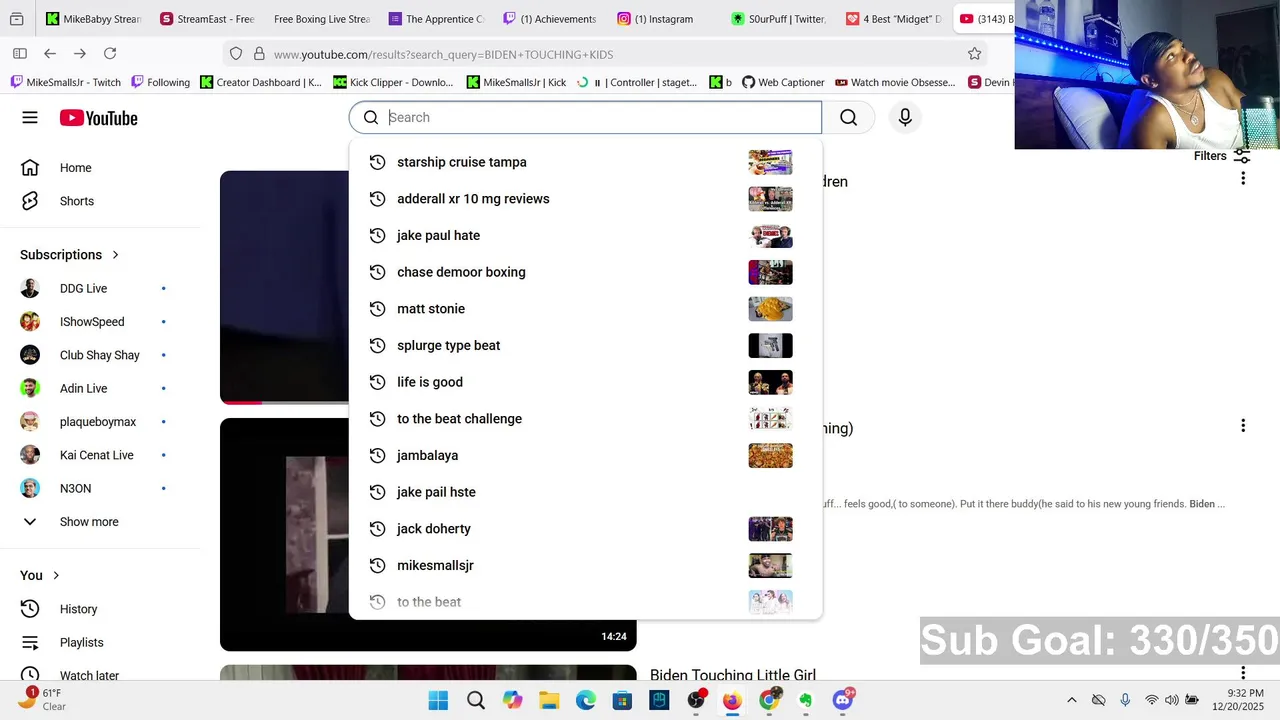Click the YouTube logo
The height and width of the screenshot is (720, 1280).
tap(98, 118)
